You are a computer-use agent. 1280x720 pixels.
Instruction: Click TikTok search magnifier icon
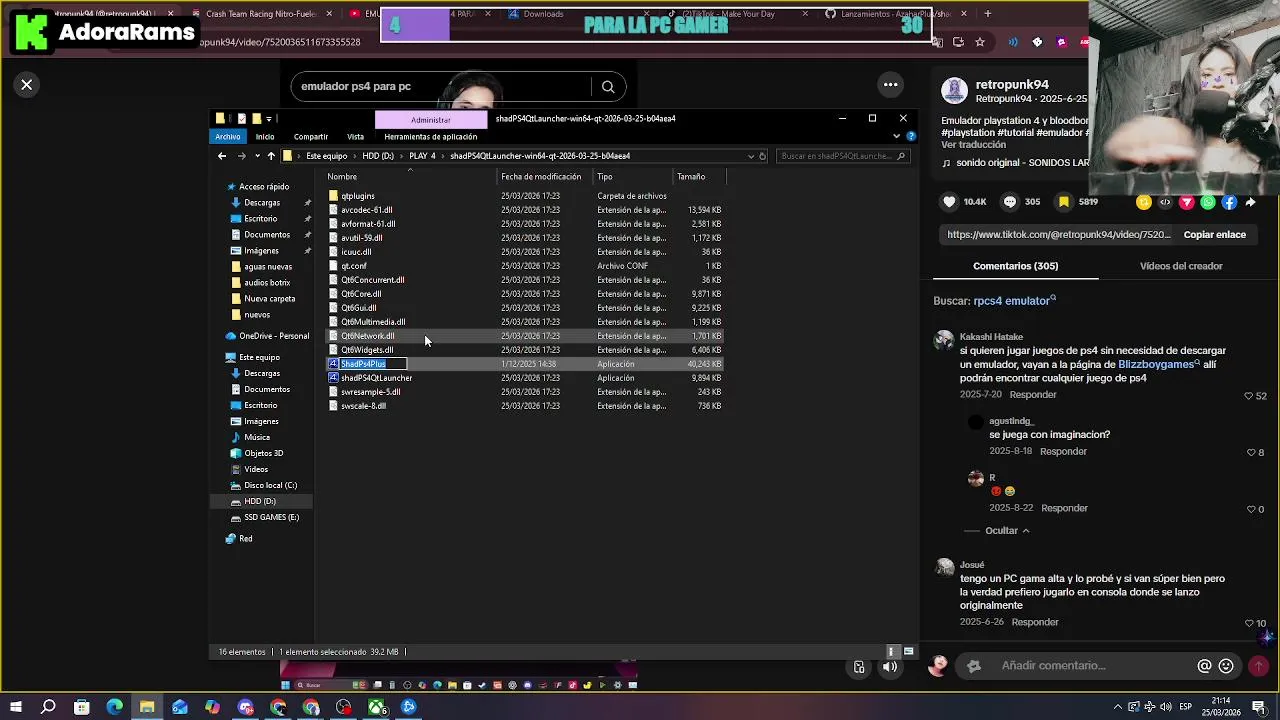pos(608,87)
